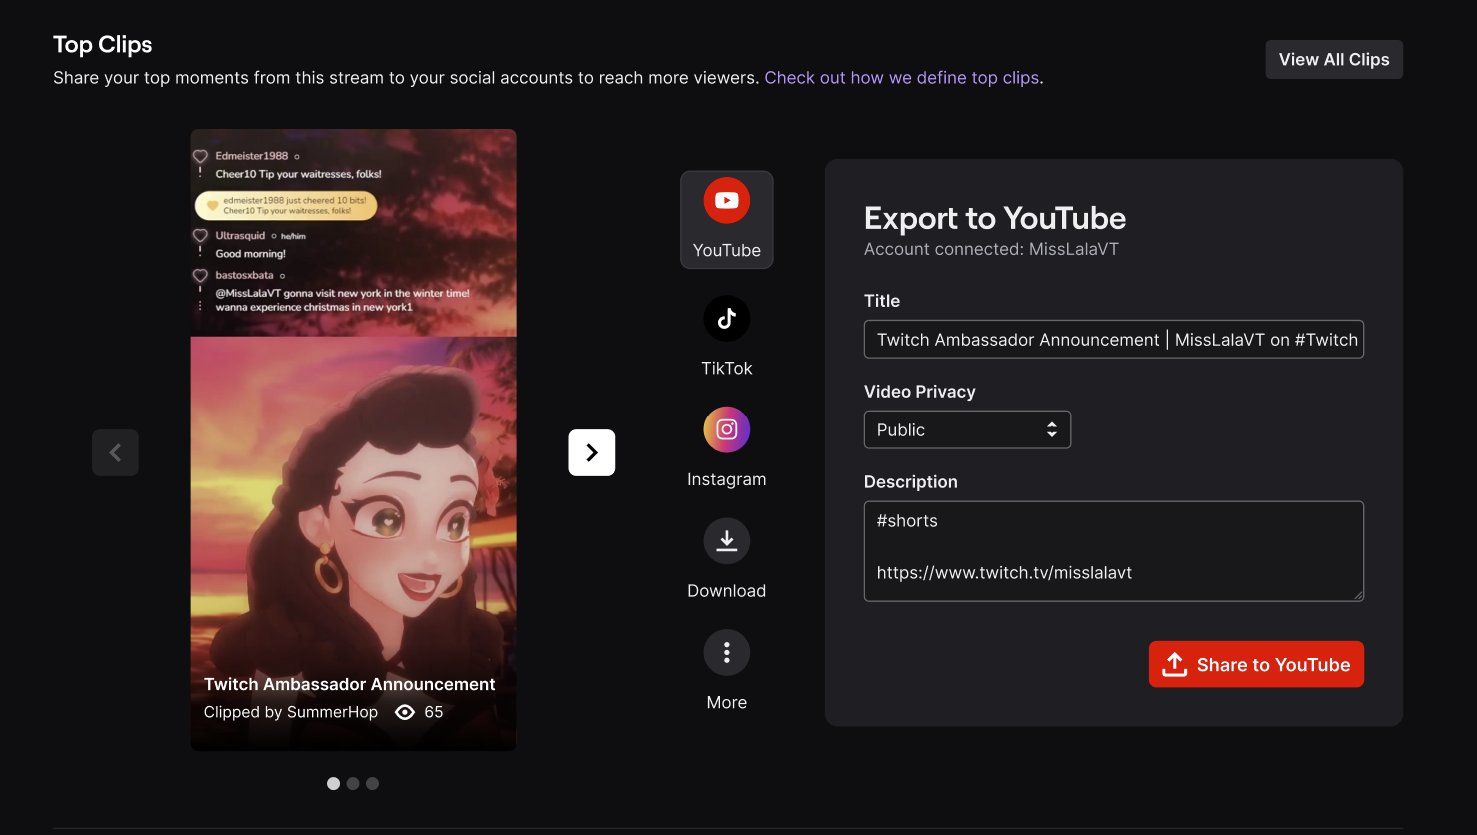
Task: Jump to second carousel dot
Action: pos(353,784)
